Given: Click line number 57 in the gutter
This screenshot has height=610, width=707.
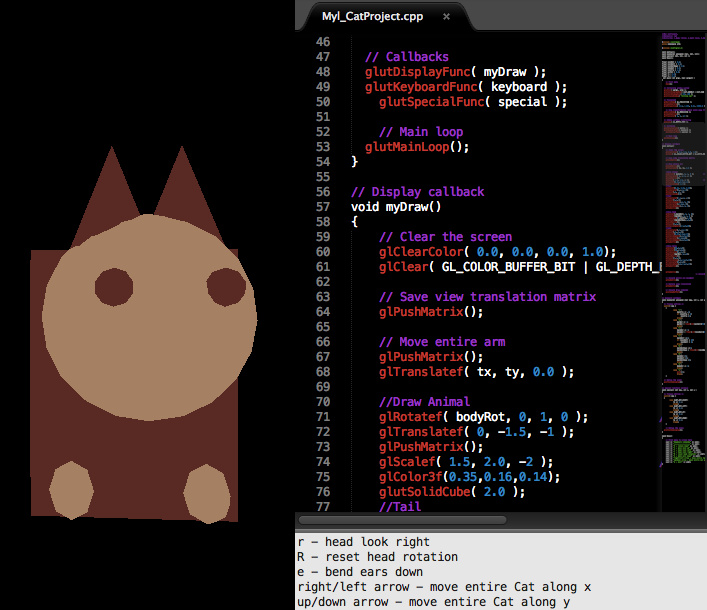Looking at the screenshot, I should click(x=321, y=207).
